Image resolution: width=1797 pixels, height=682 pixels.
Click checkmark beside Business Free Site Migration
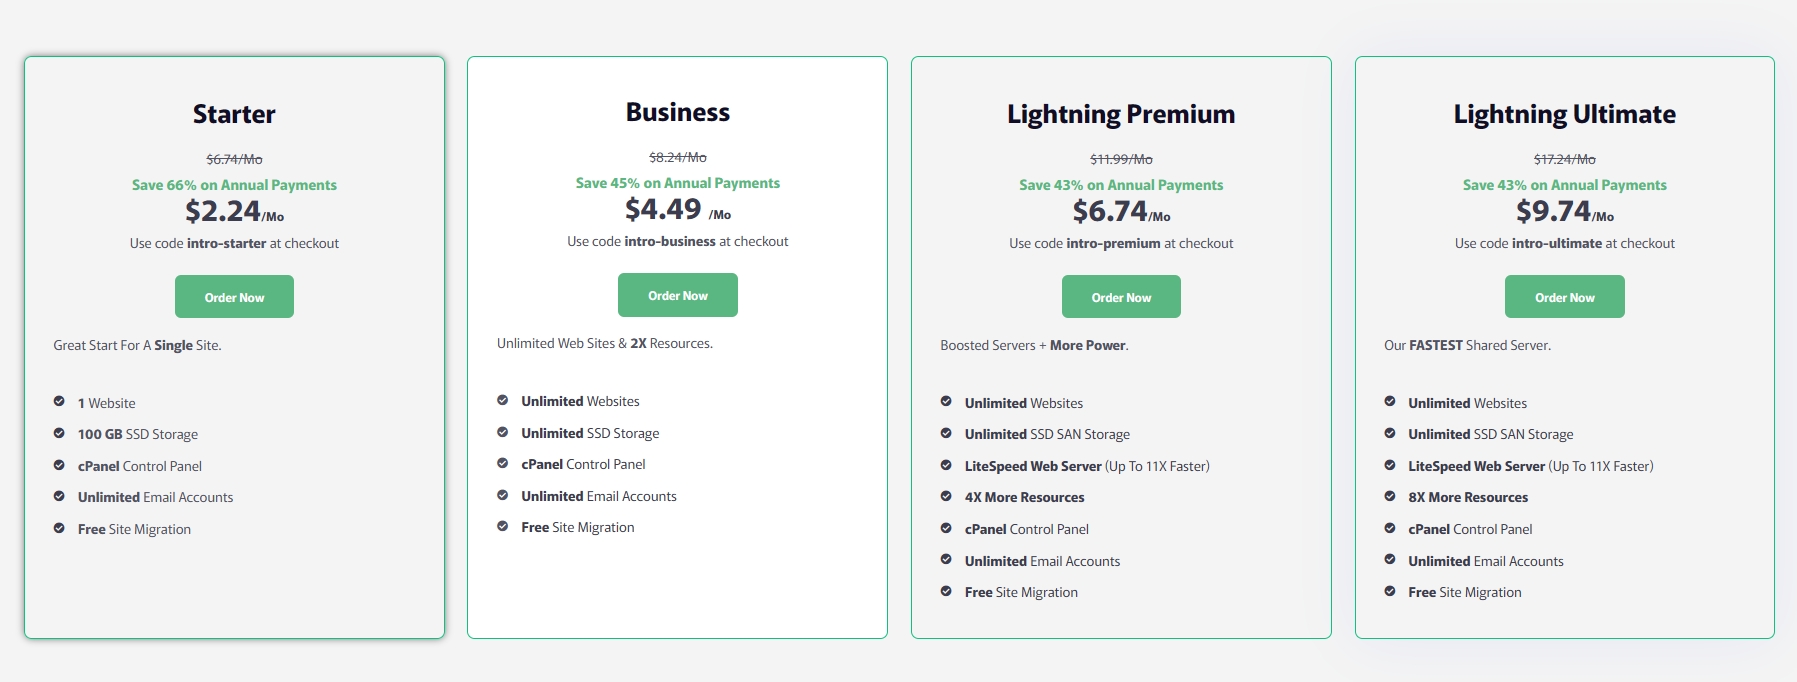click(x=503, y=527)
